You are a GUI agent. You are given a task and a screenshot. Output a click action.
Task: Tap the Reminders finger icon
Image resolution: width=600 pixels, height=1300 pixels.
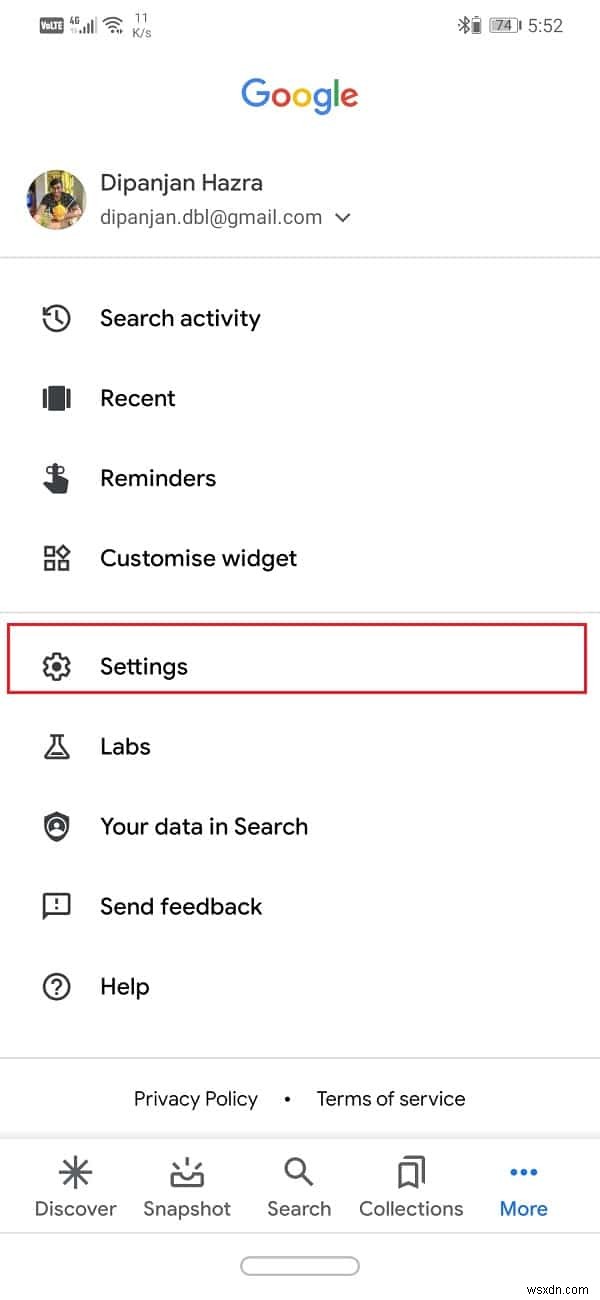[56, 479]
